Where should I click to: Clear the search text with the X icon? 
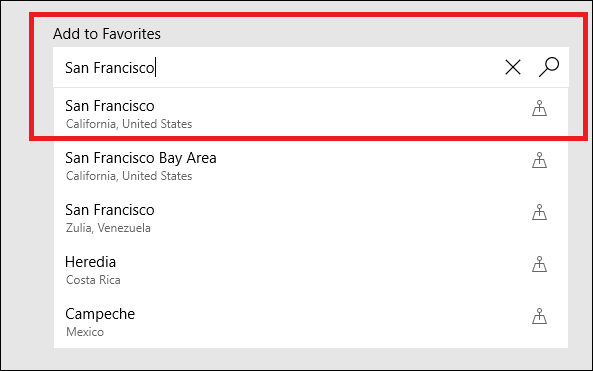tap(513, 68)
